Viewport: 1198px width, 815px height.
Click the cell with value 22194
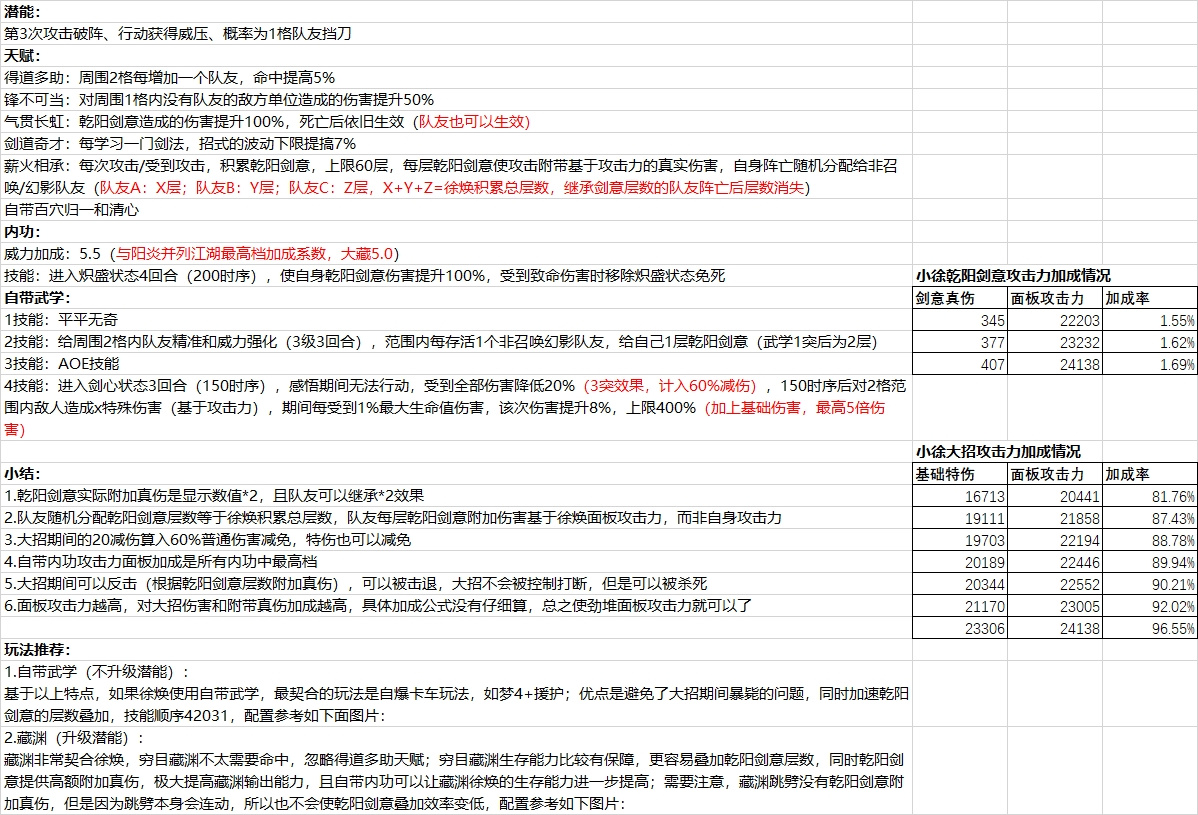point(1055,540)
